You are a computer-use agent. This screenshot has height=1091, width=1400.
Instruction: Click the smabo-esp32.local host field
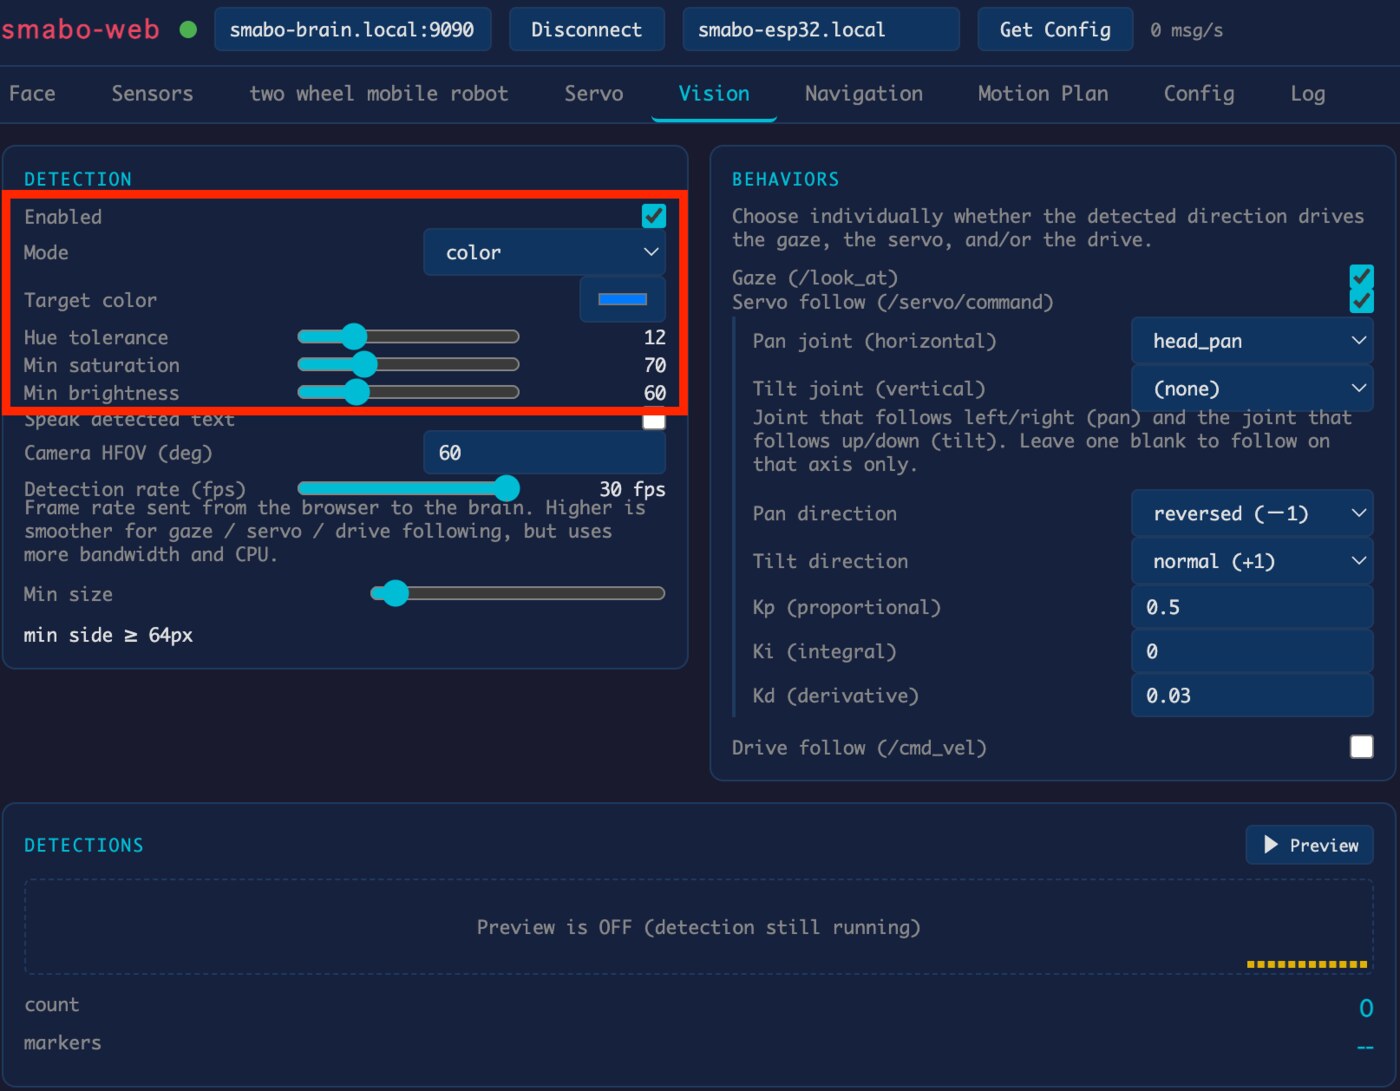[x=821, y=30]
